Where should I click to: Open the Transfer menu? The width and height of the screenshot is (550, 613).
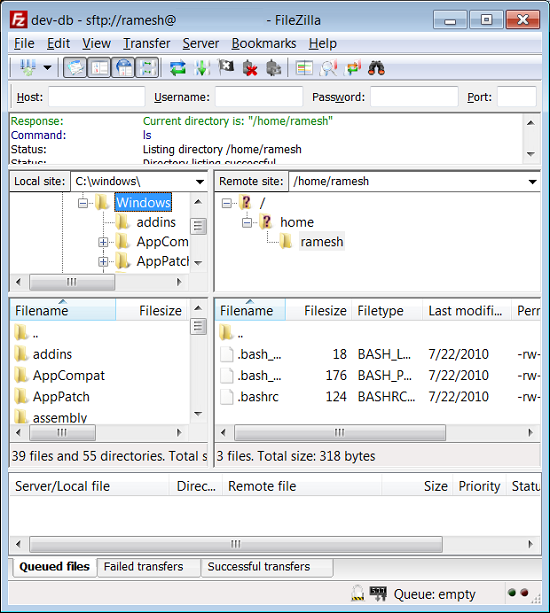coord(147,43)
